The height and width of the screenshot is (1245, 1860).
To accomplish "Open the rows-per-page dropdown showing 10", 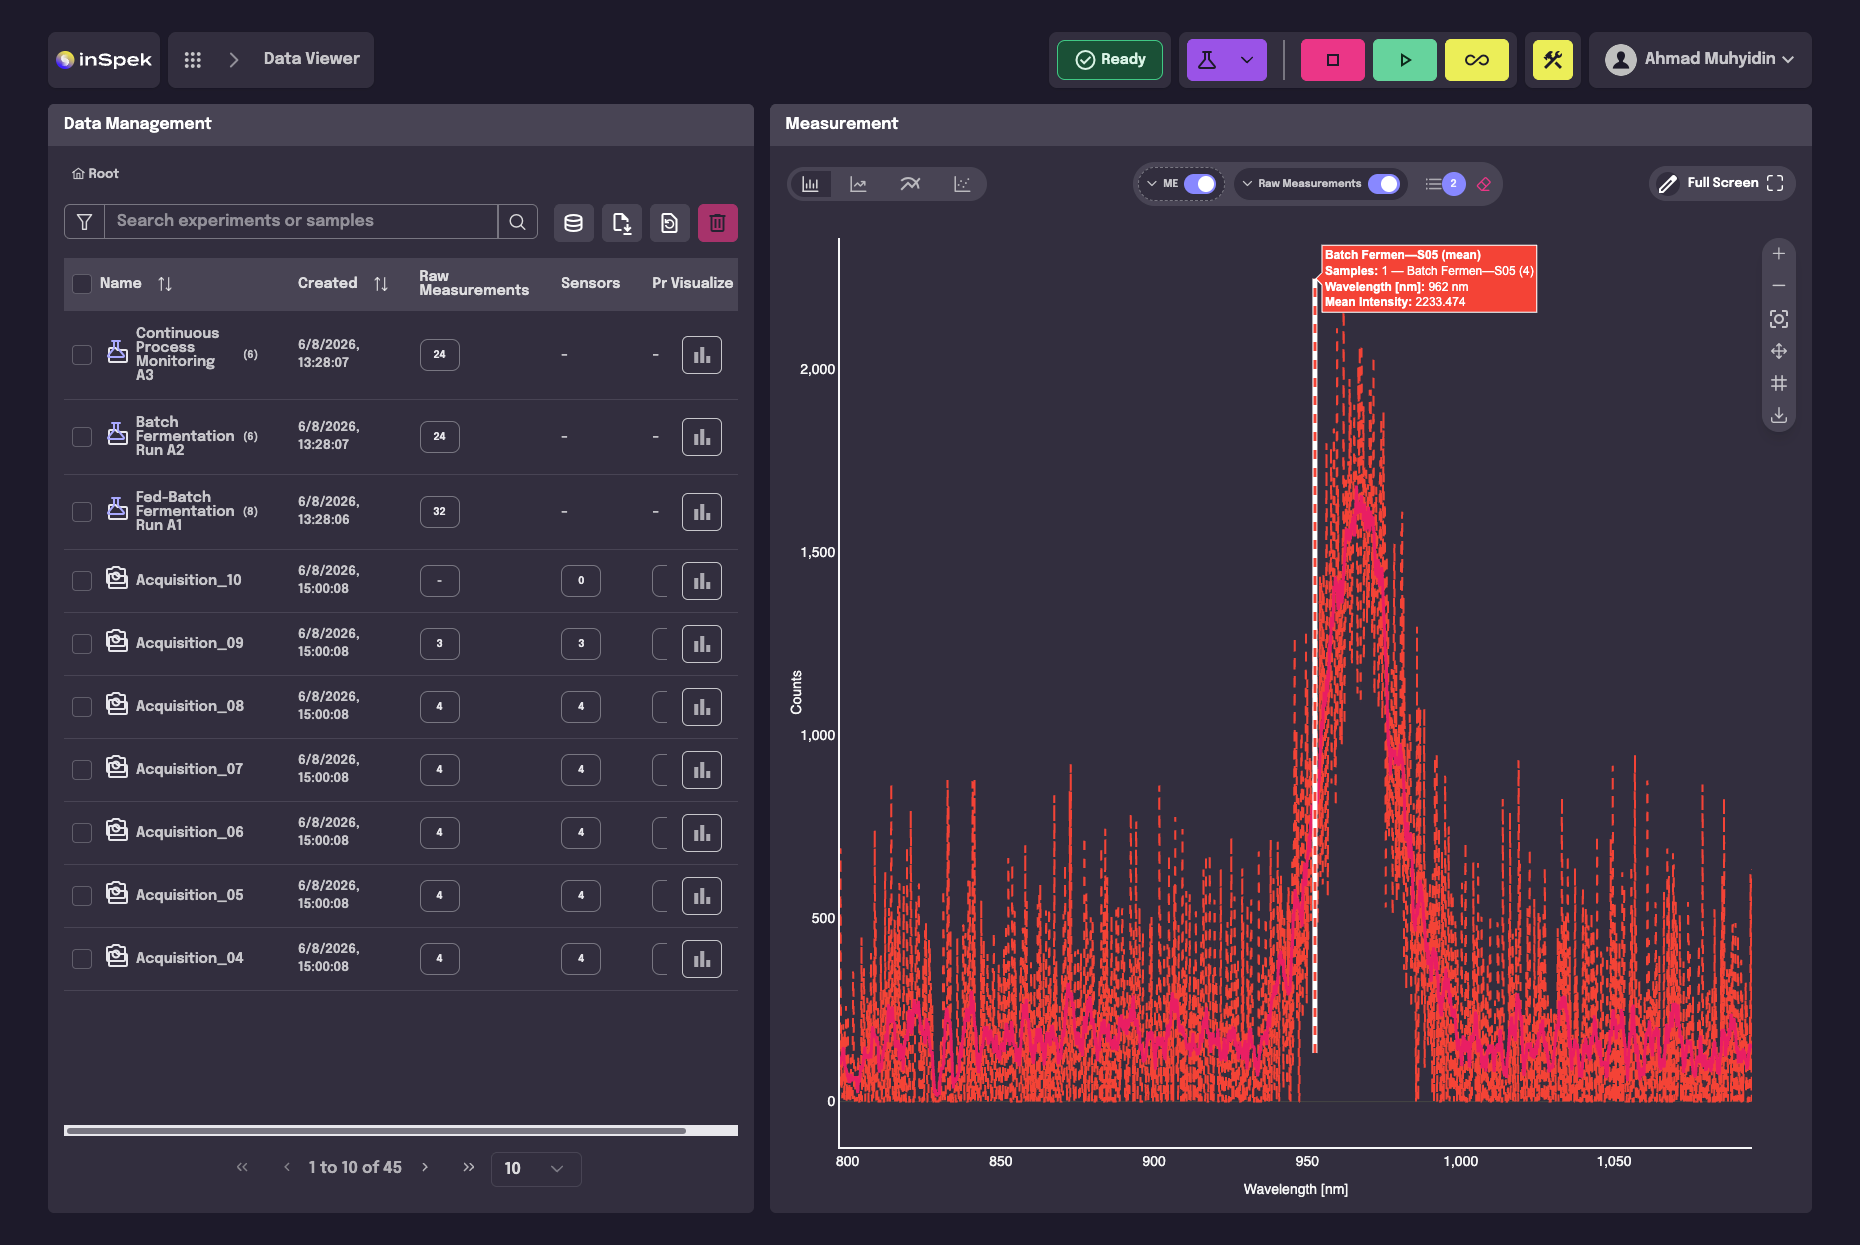I will pos(536,1168).
